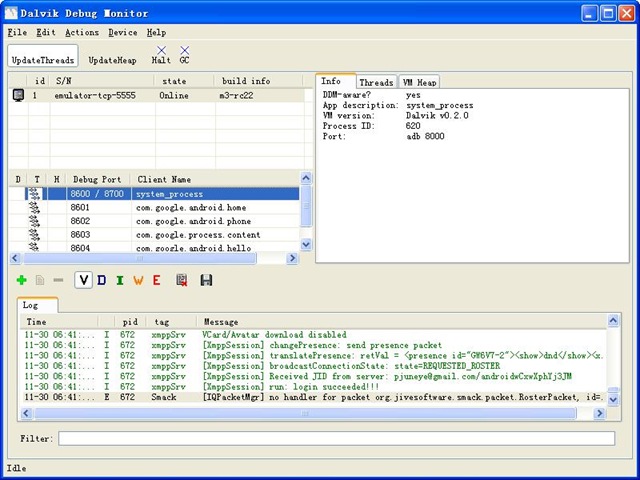Select VCard/Avatar download disabled log entry
The width and height of the screenshot is (640, 480).
coord(313,335)
